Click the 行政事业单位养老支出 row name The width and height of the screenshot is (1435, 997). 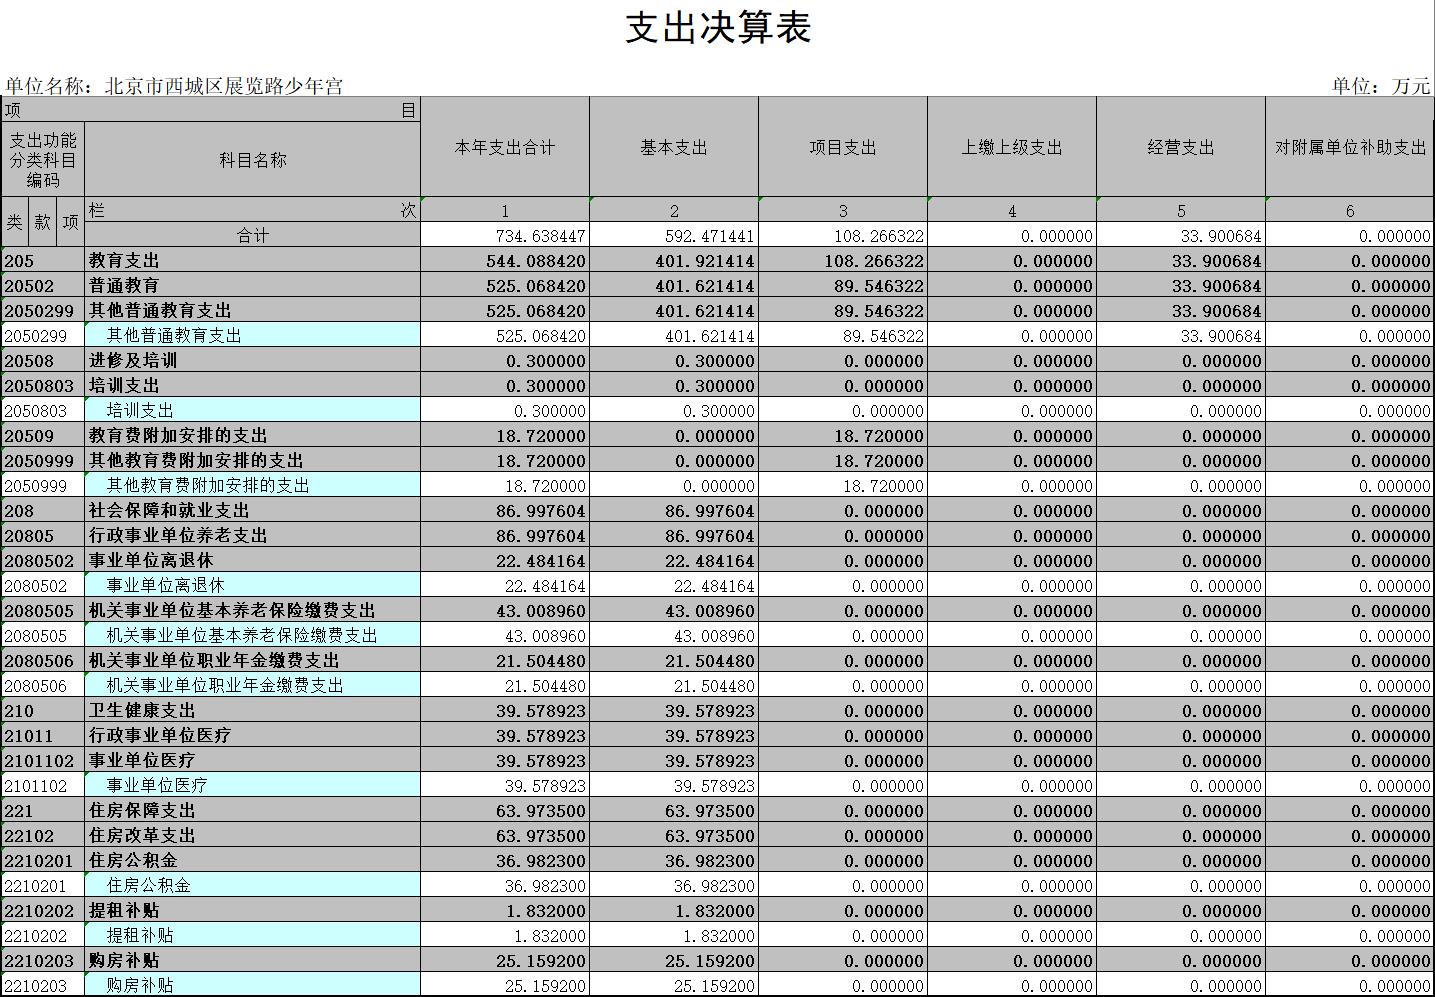(253, 536)
